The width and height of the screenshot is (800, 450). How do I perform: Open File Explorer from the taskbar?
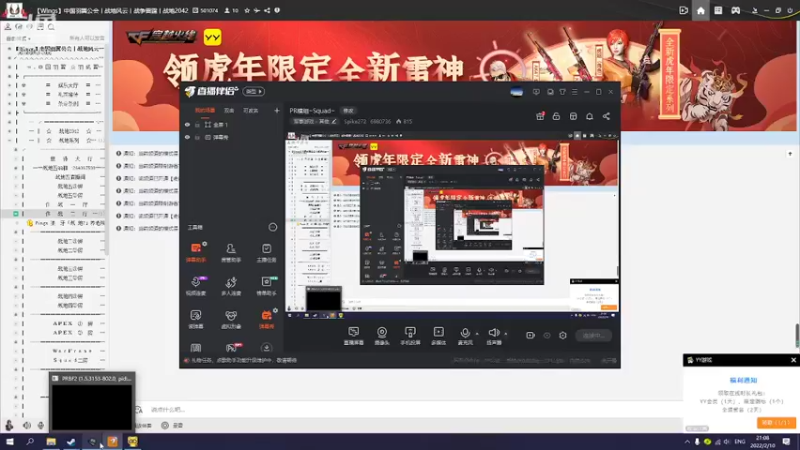tap(51, 441)
